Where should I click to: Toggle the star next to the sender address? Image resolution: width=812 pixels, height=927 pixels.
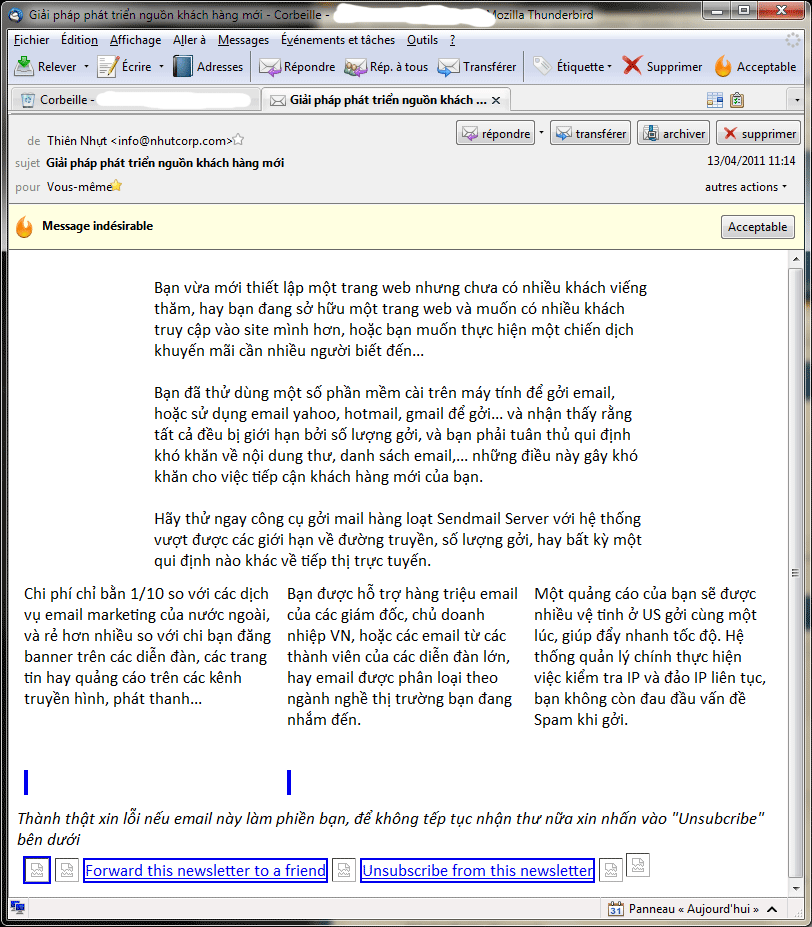(238, 140)
